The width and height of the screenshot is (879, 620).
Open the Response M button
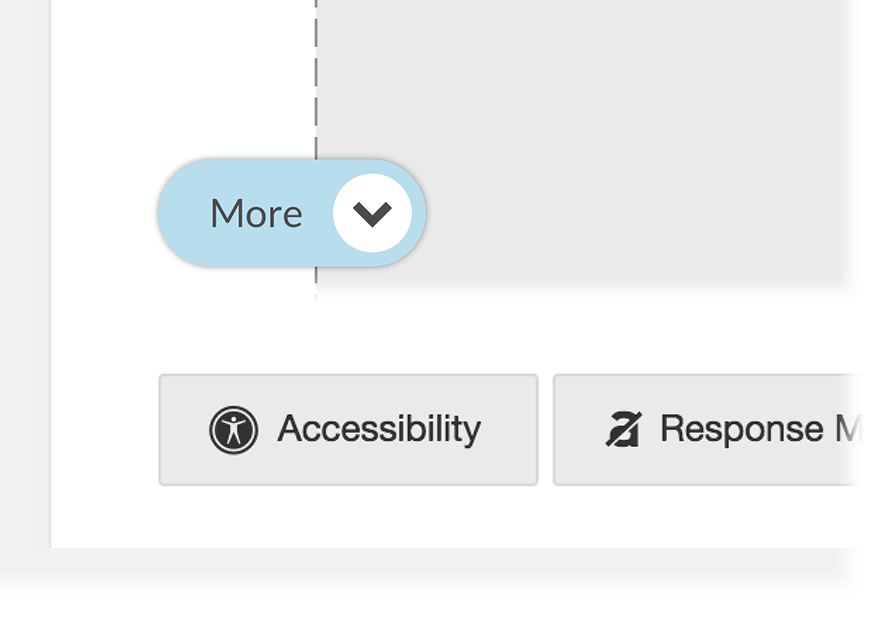pyautogui.click(x=708, y=430)
